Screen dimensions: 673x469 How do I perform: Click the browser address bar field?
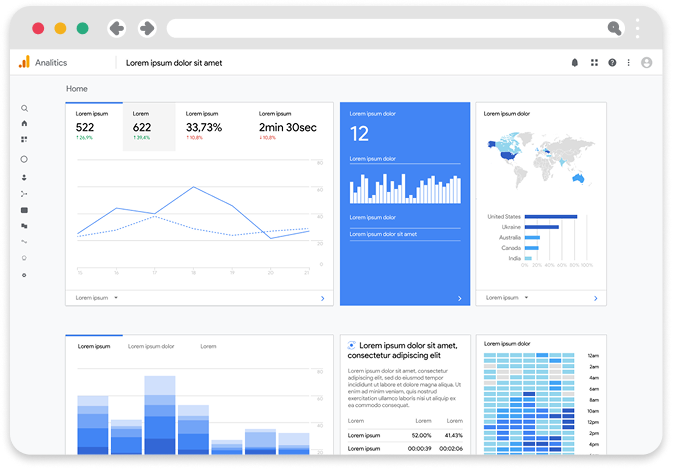coord(395,28)
